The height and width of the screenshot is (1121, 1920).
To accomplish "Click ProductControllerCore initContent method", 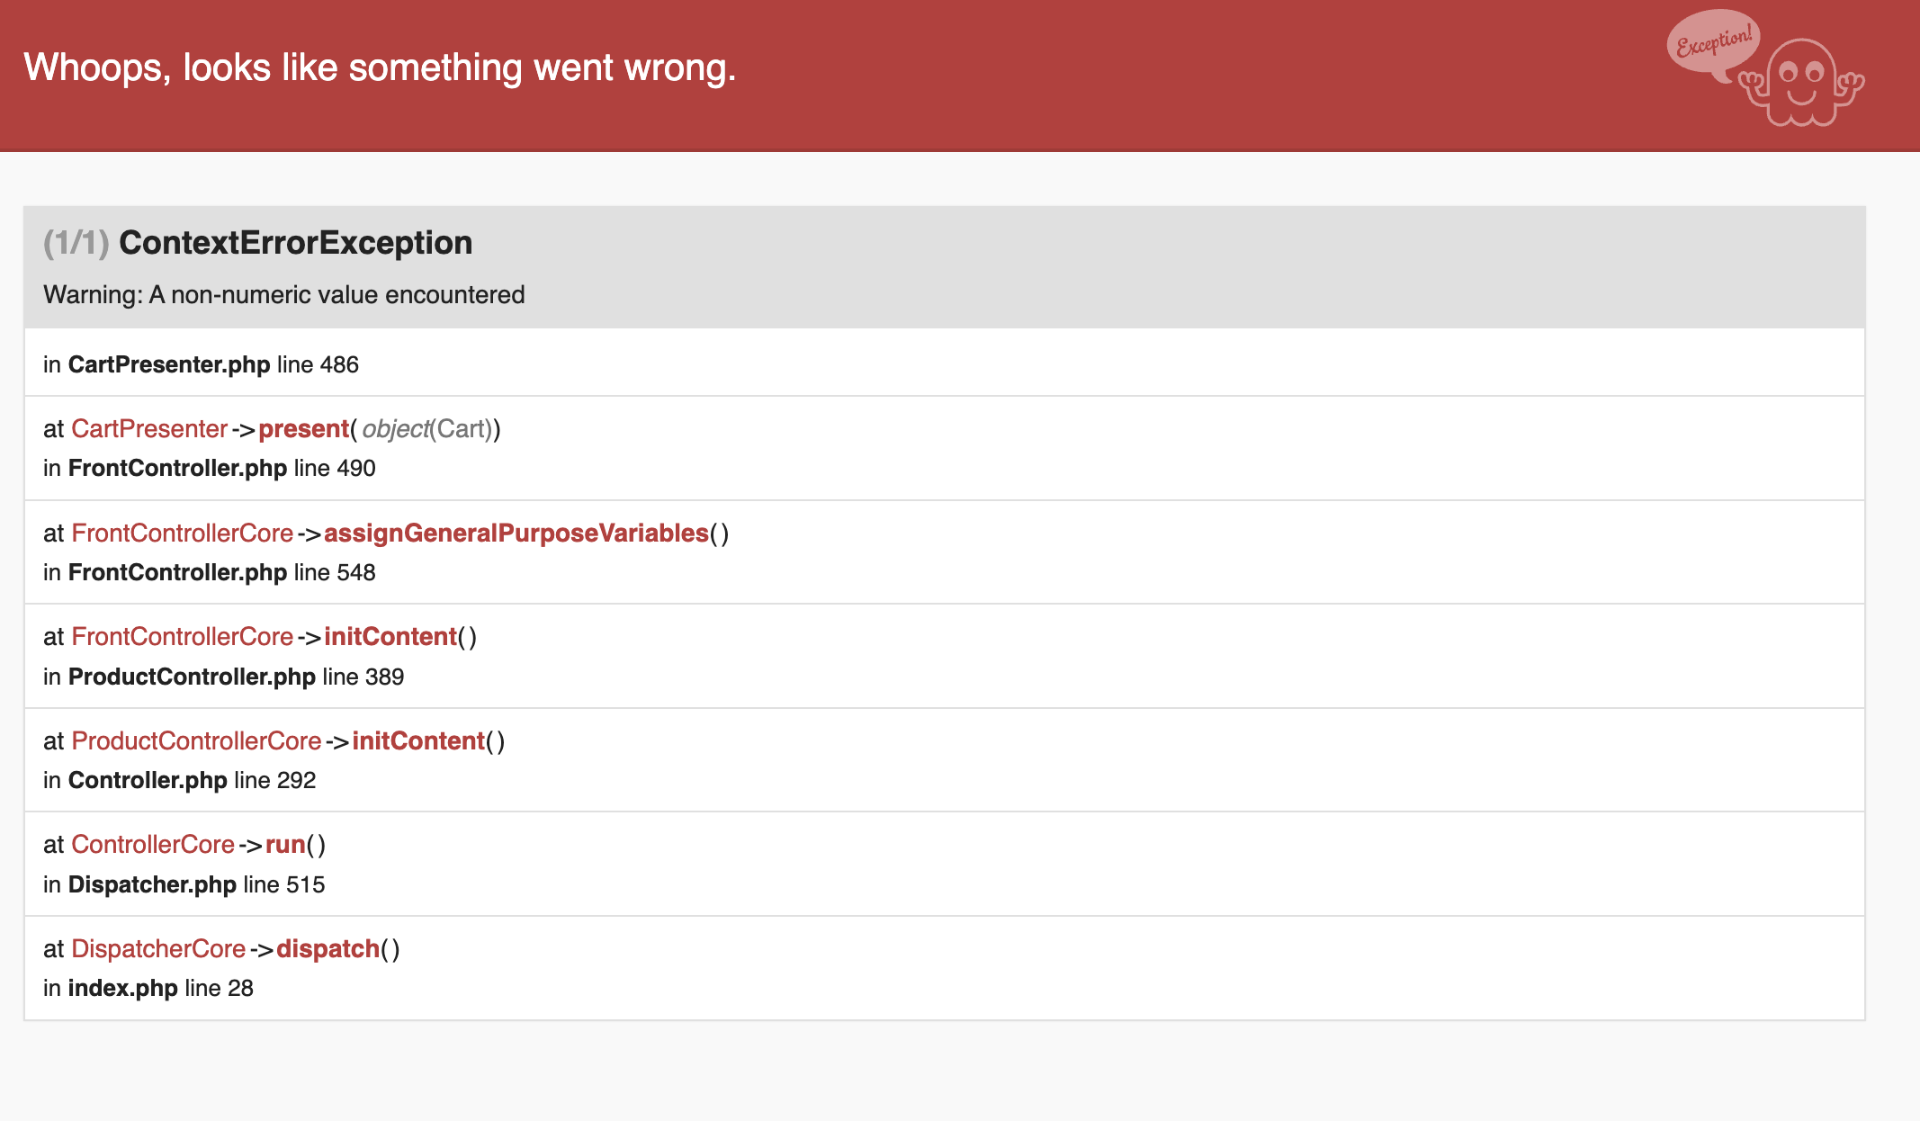I will tap(418, 741).
